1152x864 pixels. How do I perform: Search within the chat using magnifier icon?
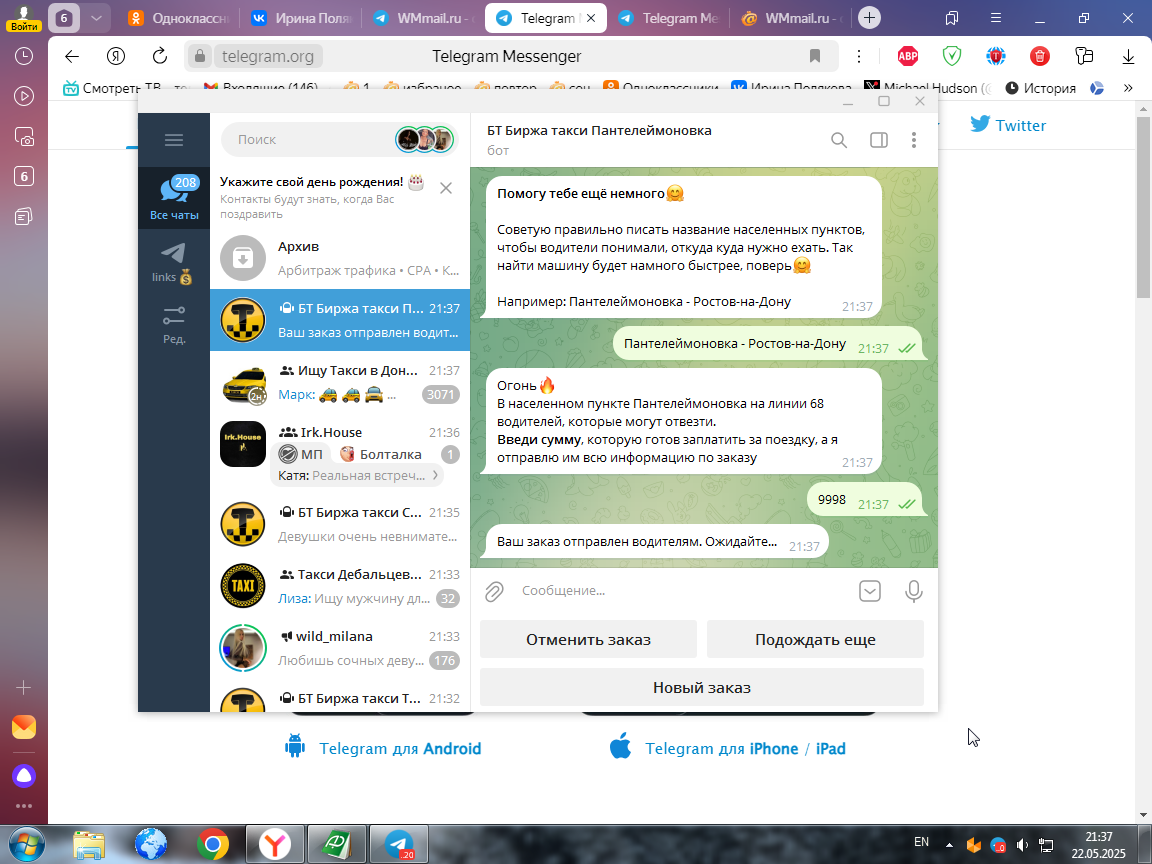pos(838,140)
